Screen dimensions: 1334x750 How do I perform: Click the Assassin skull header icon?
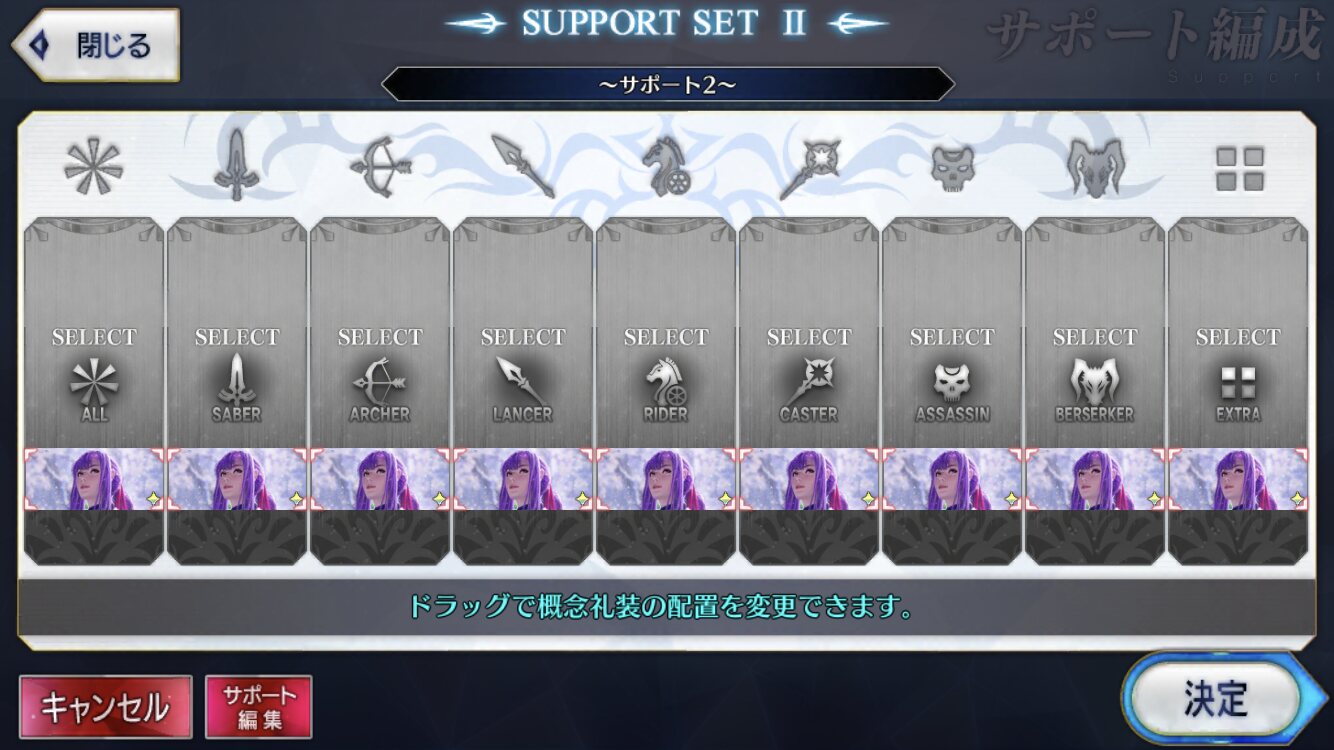point(952,167)
